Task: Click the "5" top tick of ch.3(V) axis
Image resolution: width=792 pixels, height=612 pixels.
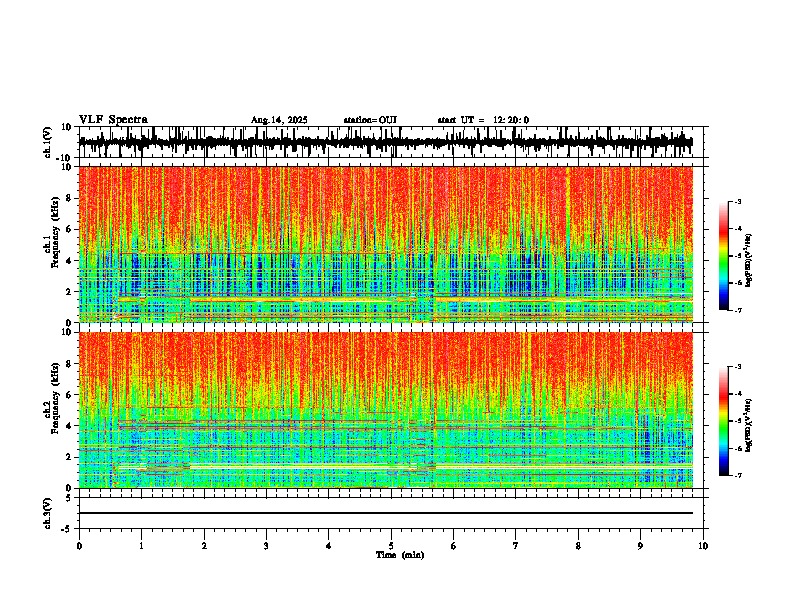Action: [x=69, y=498]
